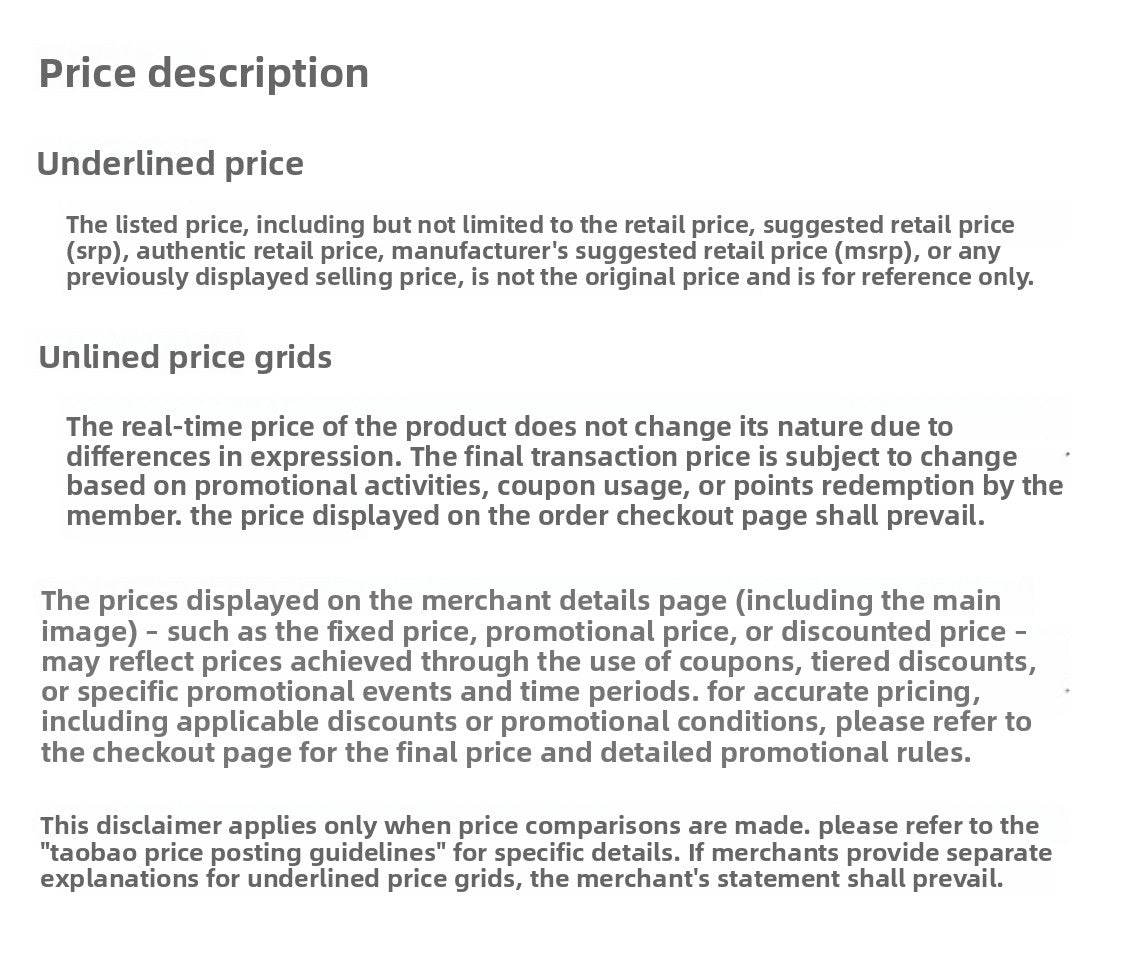
Task: Click '(including the main image)' text
Action: [x=521, y=616]
